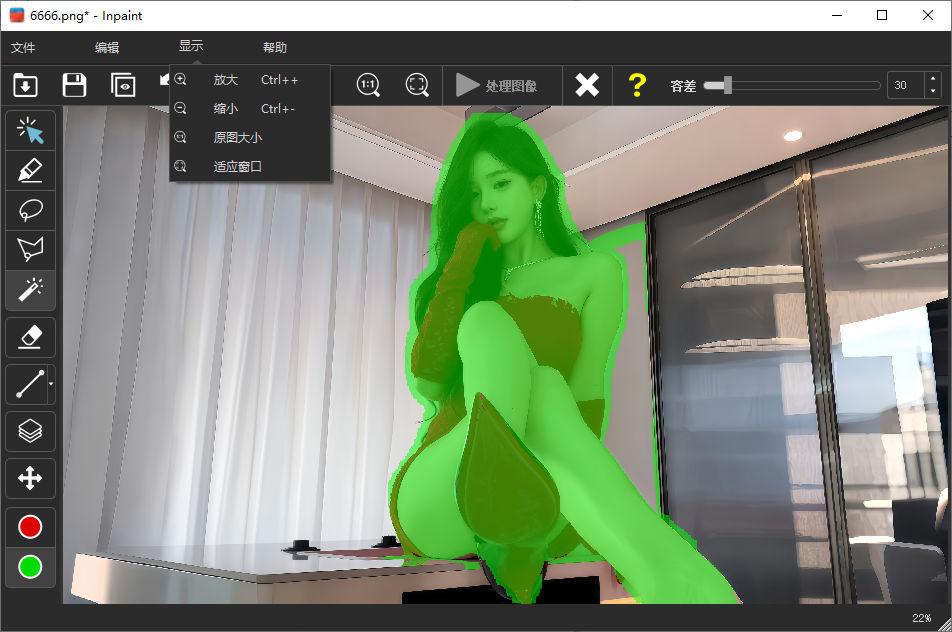Select the Eraser tool
Screen dimensions: 952x632
pyautogui.click(x=30, y=337)
